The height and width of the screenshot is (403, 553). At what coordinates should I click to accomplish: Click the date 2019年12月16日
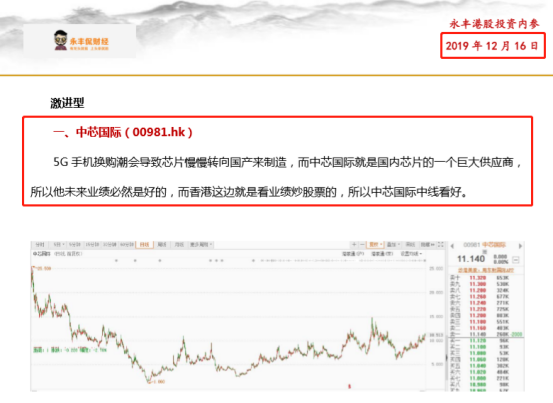[492, 46]
